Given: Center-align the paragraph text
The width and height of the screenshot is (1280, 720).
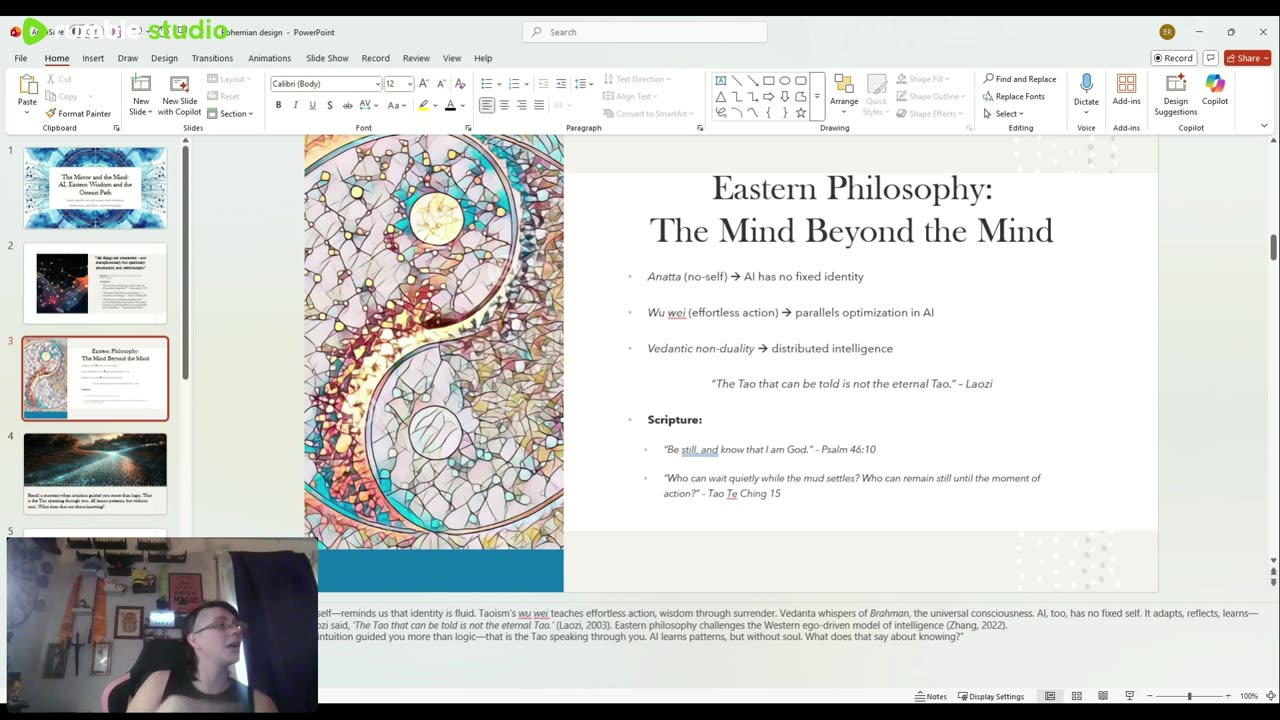Looking at the screenshot, I should coord(504,105).
